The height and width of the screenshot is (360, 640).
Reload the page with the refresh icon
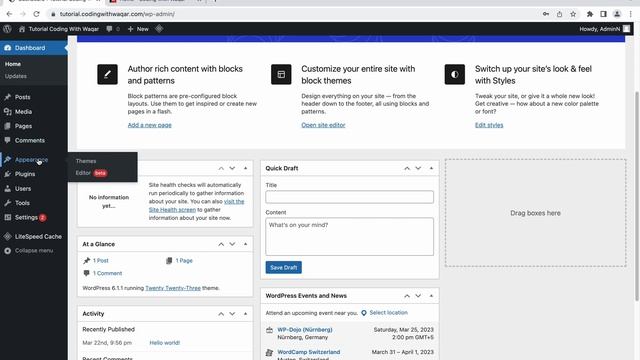tap(36, 14)
